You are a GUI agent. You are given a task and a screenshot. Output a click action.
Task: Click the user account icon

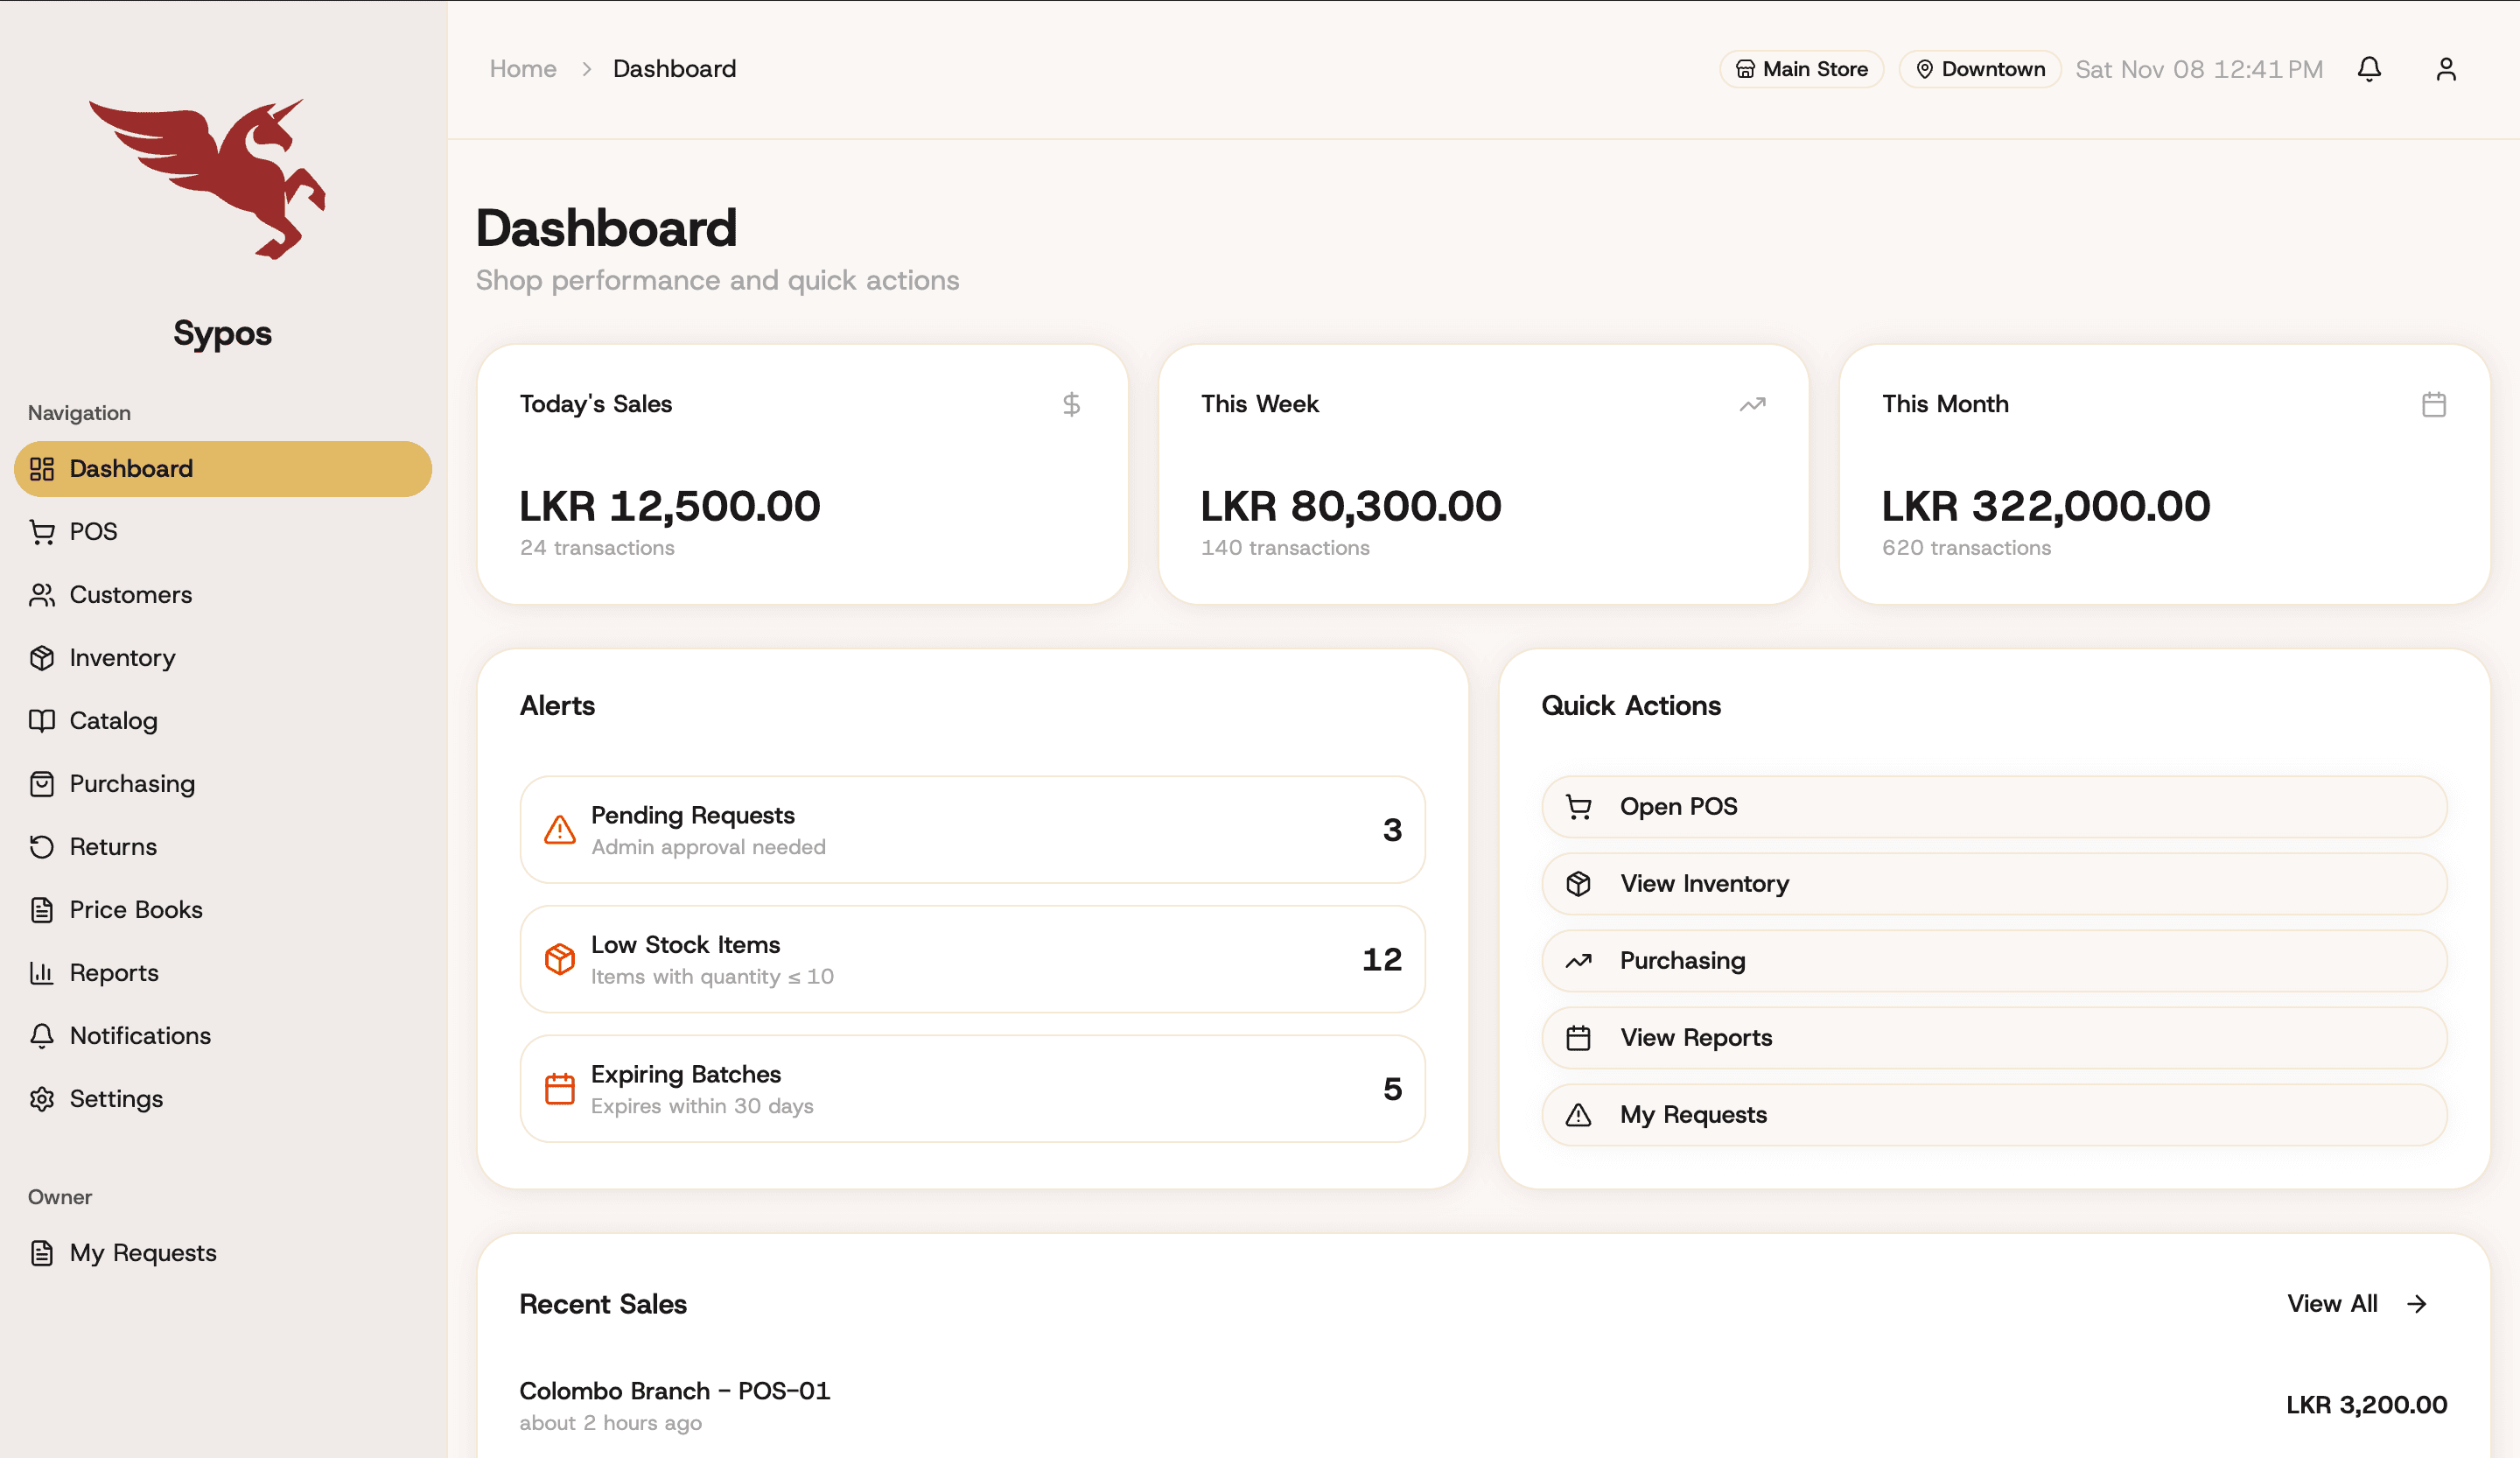[x=2447, y=68]
